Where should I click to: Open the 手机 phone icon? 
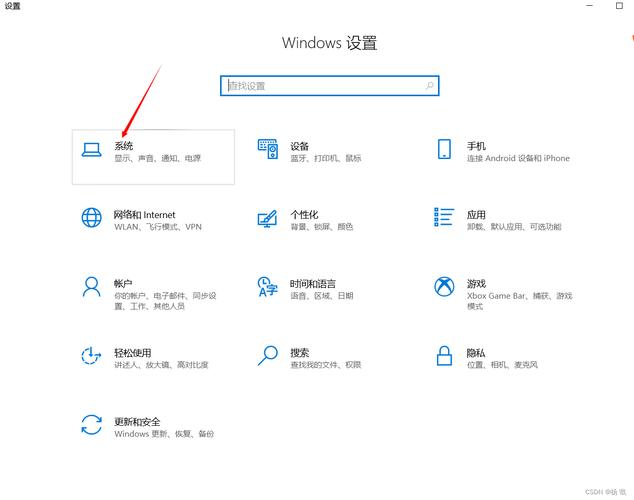[444, 149]
